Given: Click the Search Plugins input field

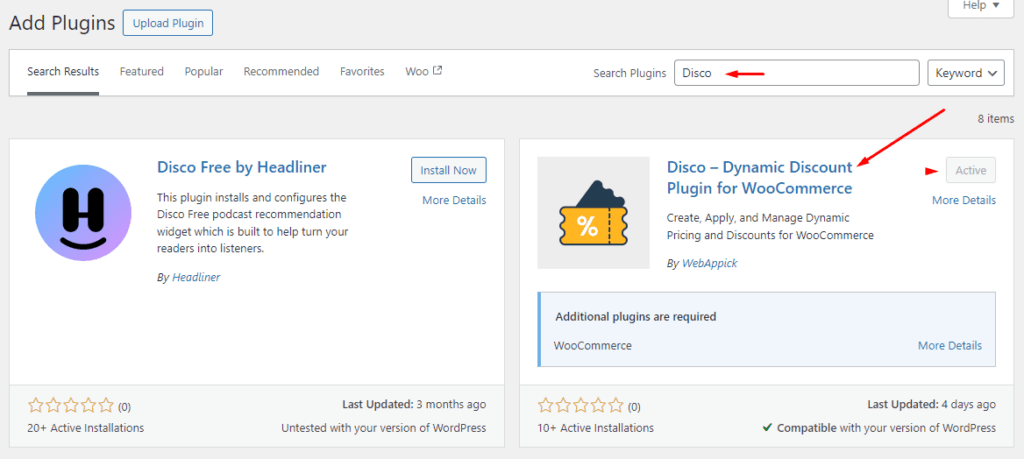Looking at the screenshot, I should 796,73.
